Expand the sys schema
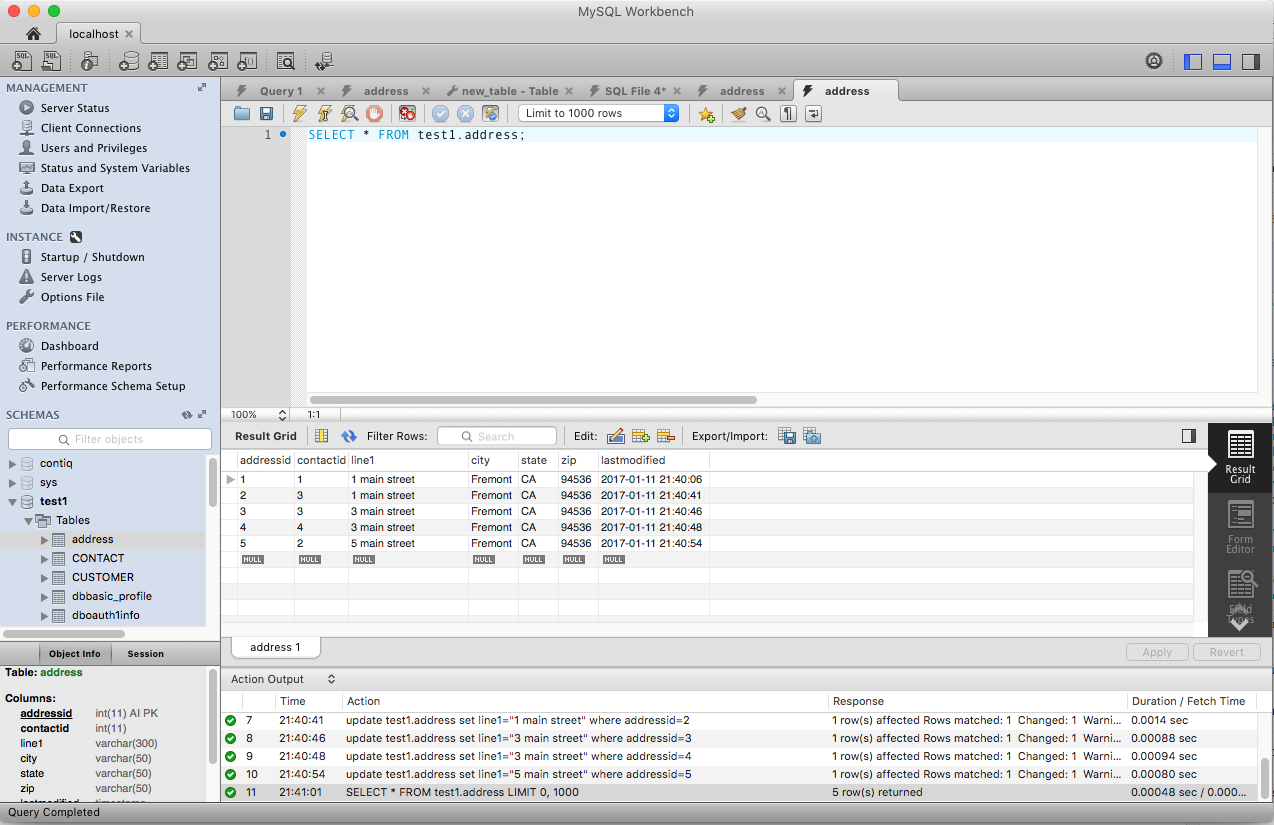This screenshot has height=825, width=1274. (13, 483)
